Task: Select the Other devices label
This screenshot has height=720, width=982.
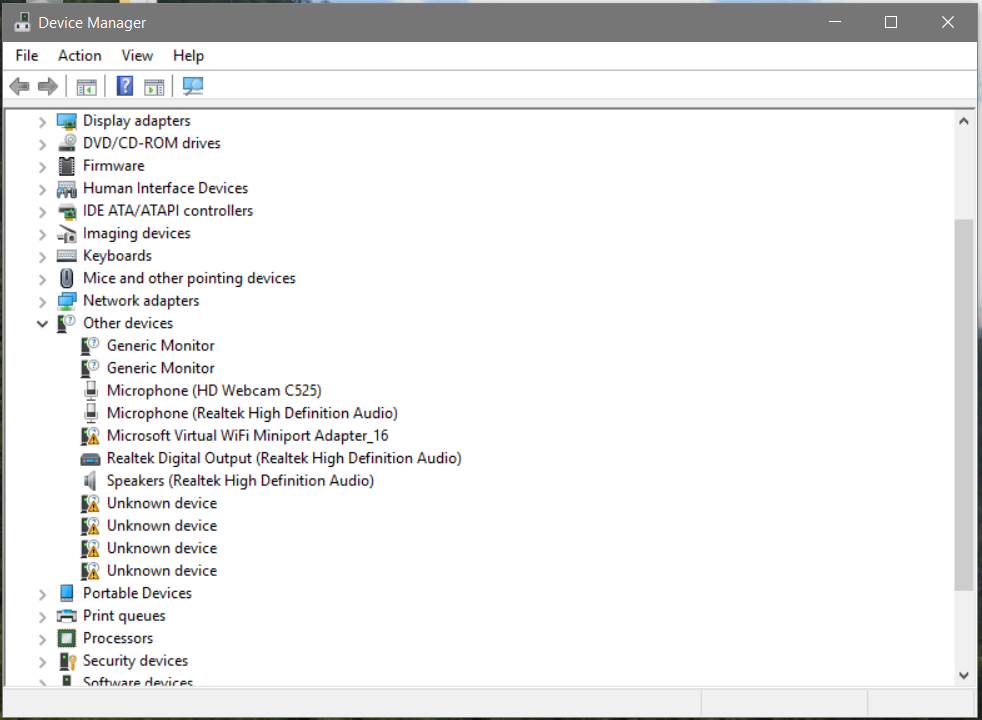Action: pos(128,324)
